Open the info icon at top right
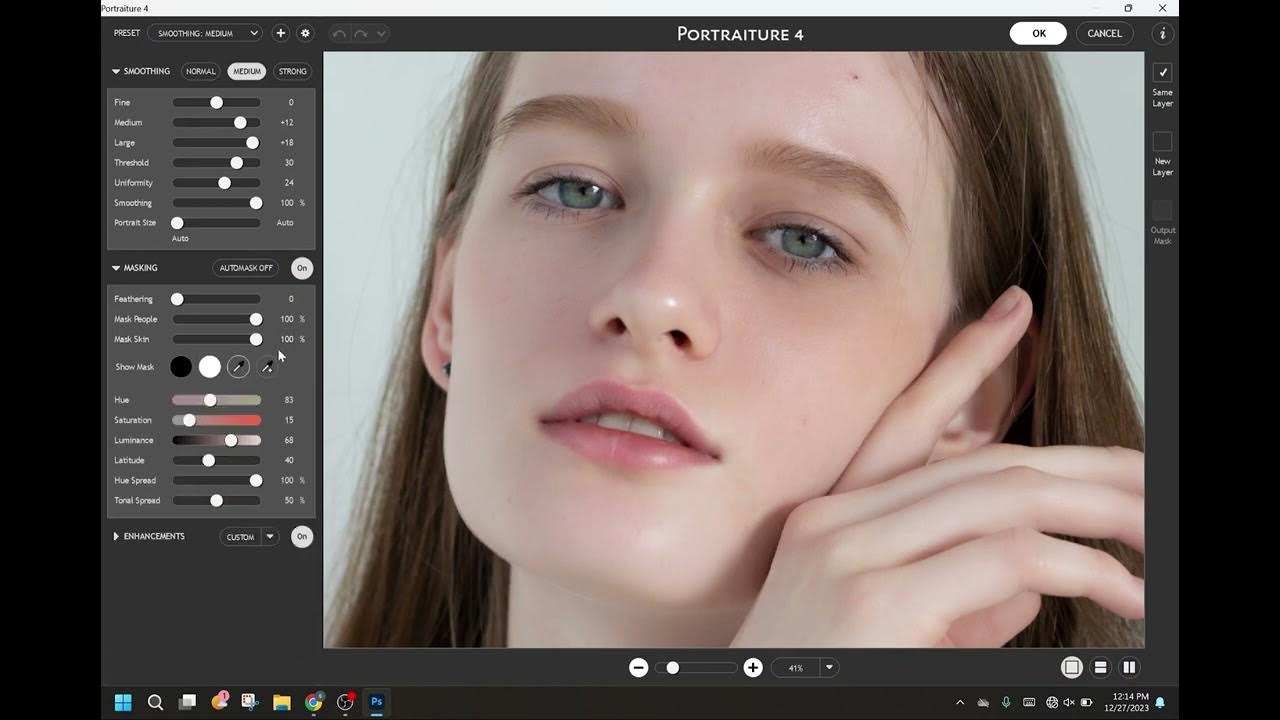 [1162, 34]
